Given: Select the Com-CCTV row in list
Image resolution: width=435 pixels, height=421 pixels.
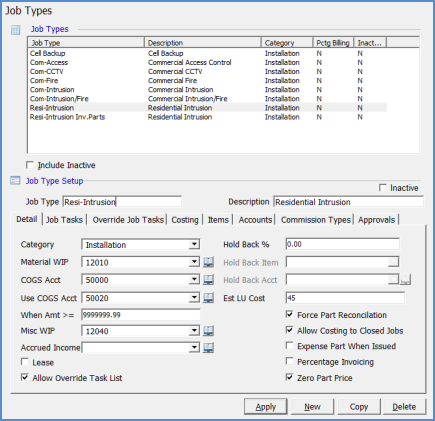Looking at the screenshot, I should pos(208,72).
